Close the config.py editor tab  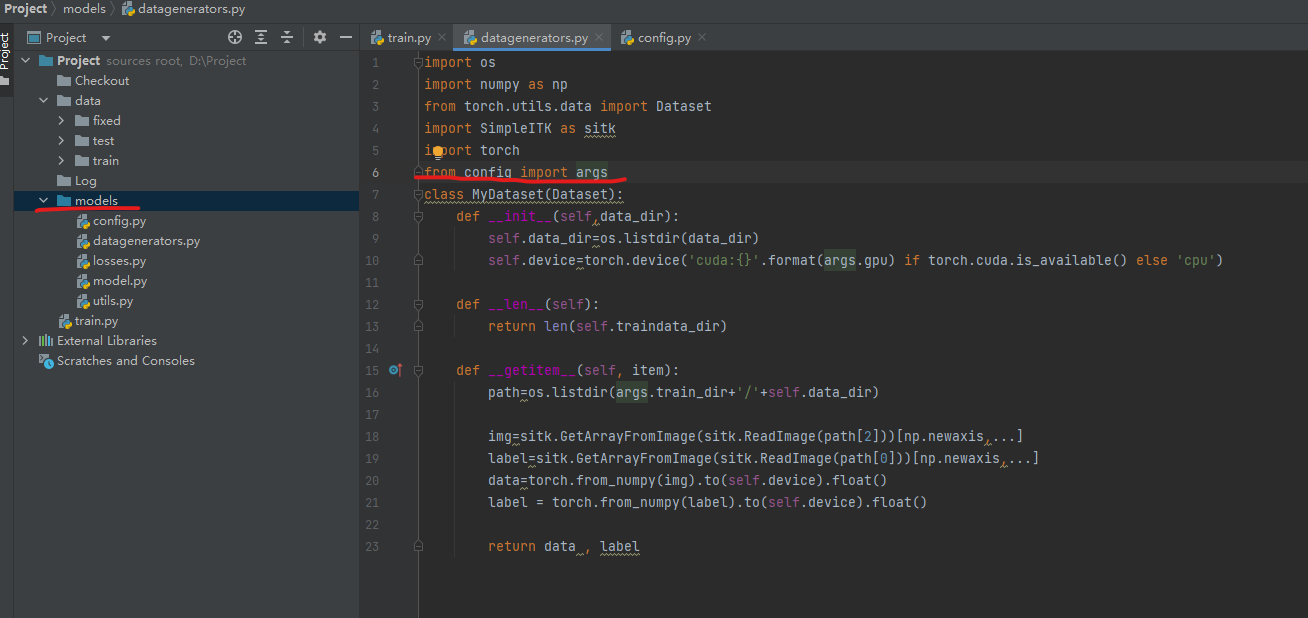(702, 37)
